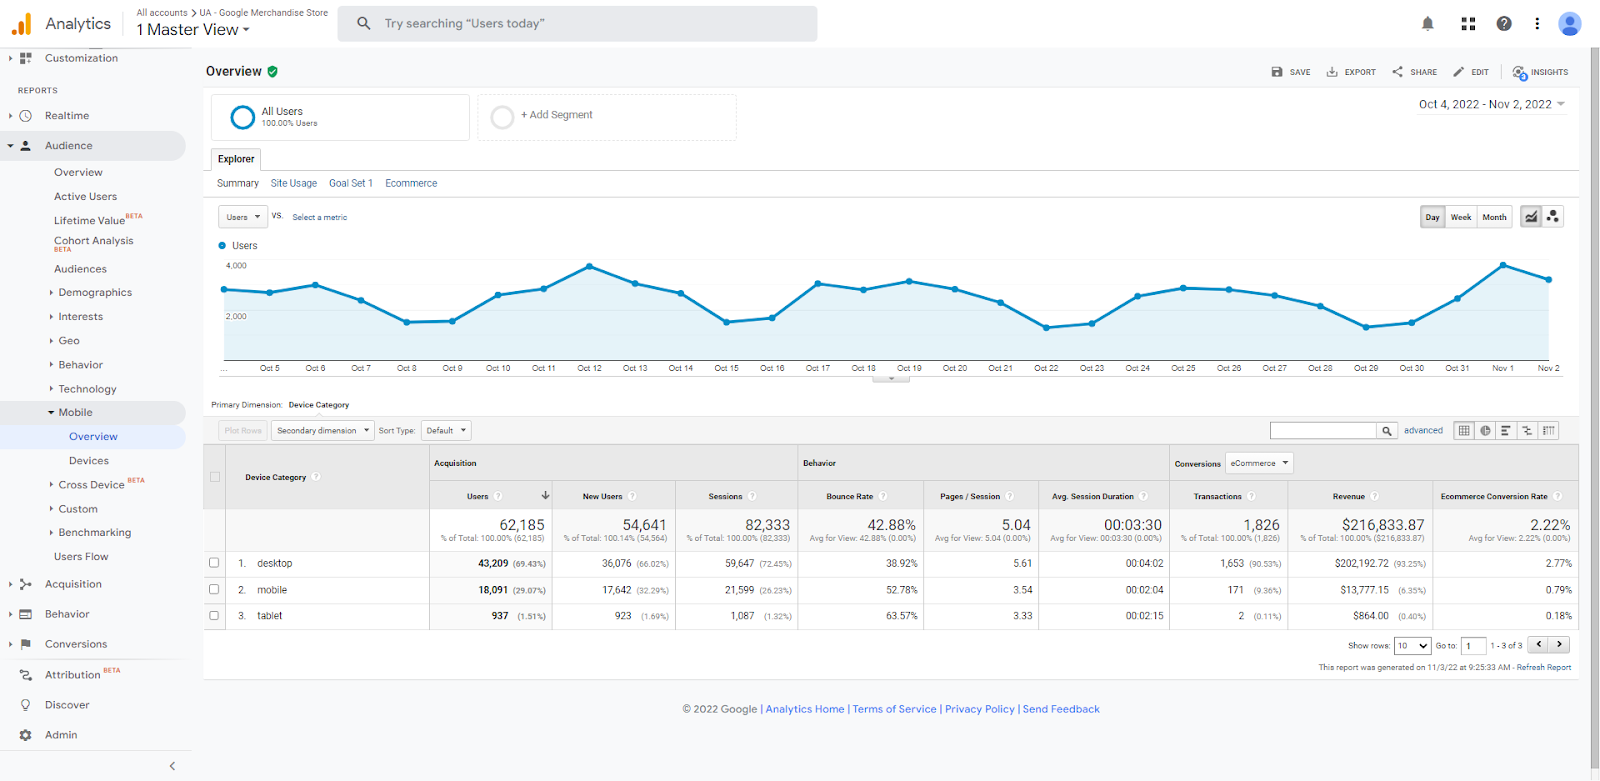Open the Sort Type Default dropdown
The height and width of the screenshot is (781, 1600).
(x=446, y=431)
